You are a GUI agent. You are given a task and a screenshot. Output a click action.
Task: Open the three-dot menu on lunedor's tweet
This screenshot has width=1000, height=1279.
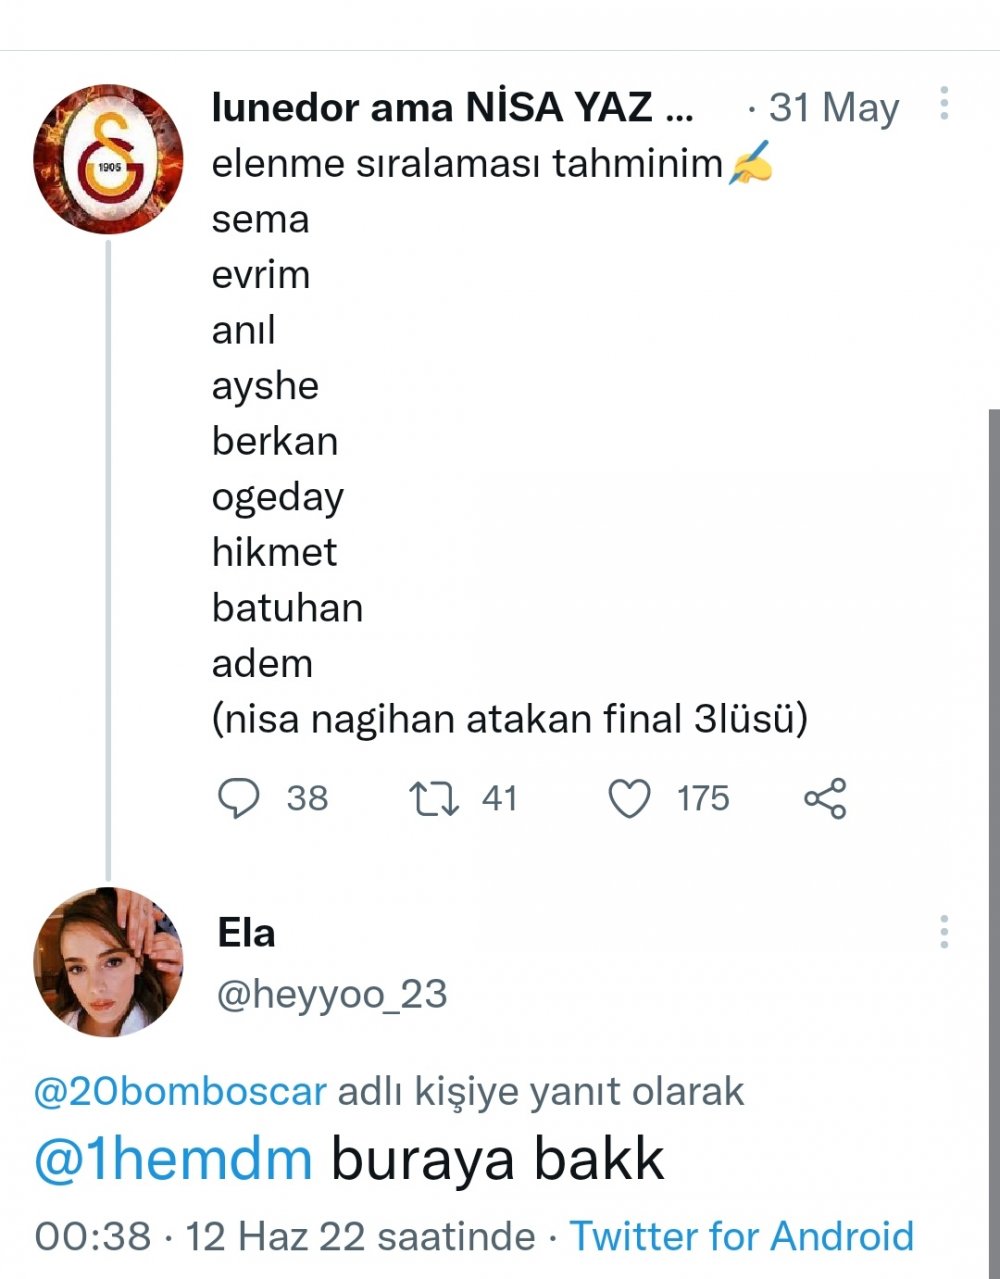(944, 100)
